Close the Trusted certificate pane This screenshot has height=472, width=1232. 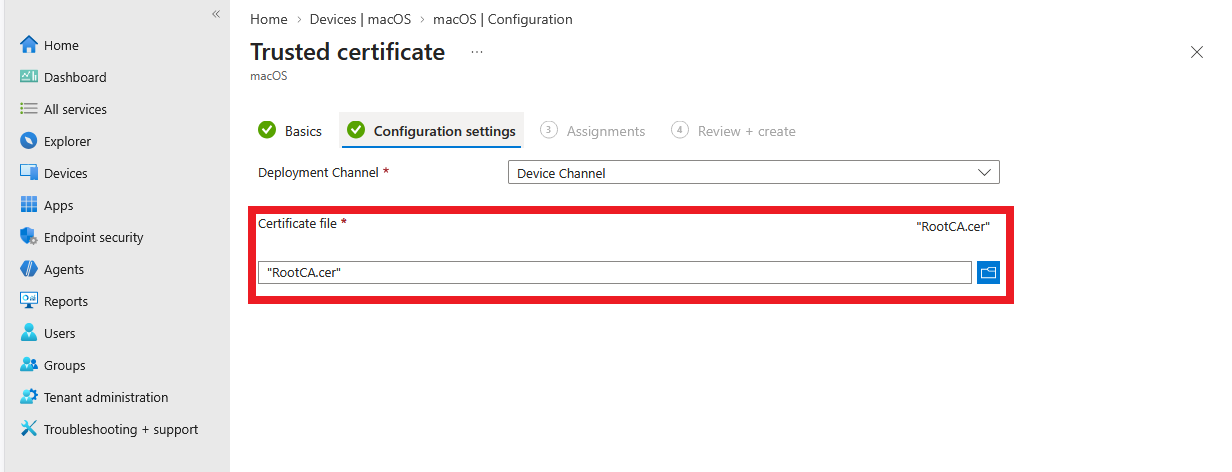[x=1196, y=52]
